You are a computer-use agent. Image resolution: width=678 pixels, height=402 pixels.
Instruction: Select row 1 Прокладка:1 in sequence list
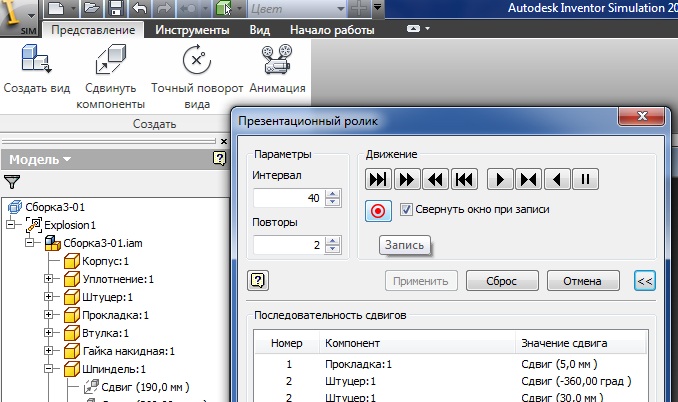tap(451, 364)
